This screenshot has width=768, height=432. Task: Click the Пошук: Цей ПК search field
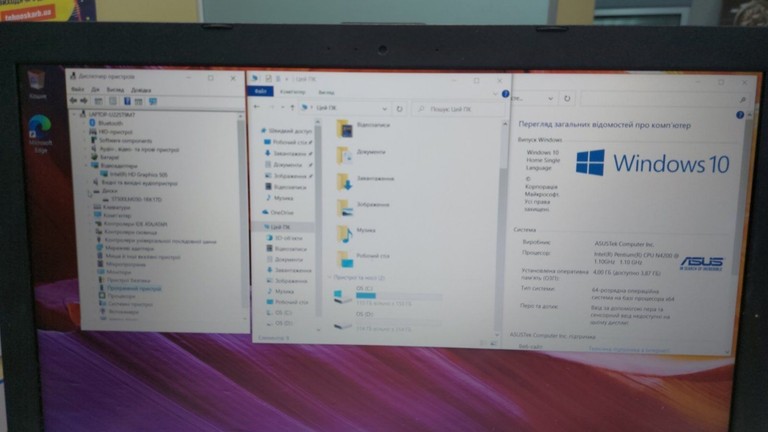click(x=458, y=109)
